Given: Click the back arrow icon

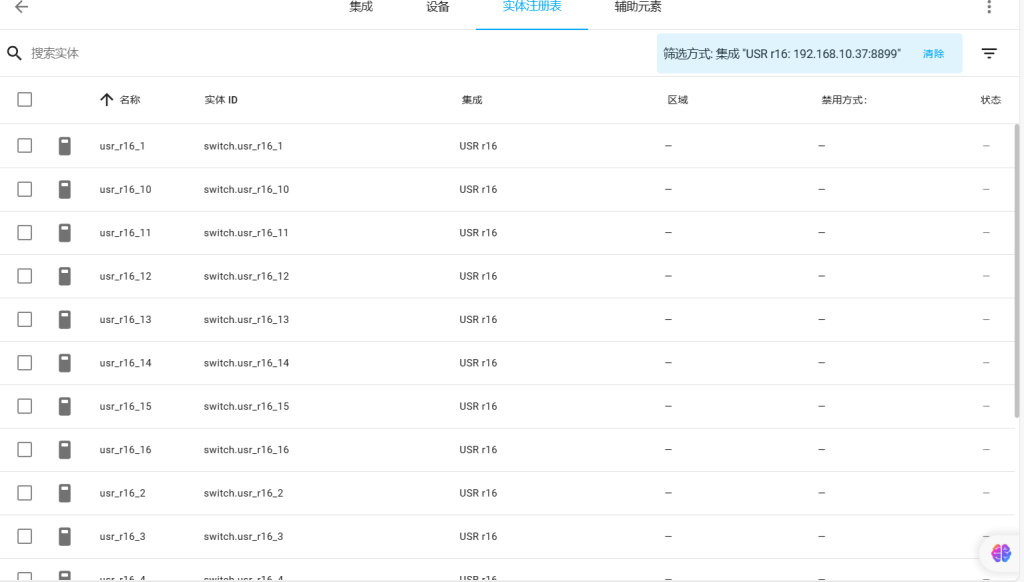Looking at the screenshot, I should point(21,7).
